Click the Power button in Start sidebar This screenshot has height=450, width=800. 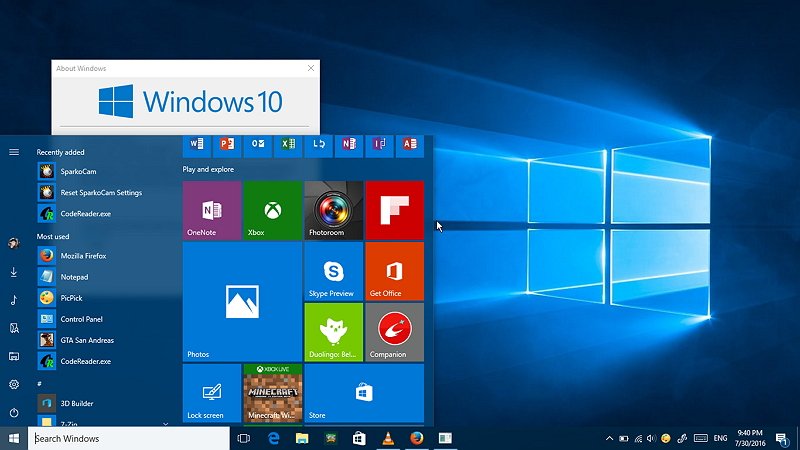(14, 412)
